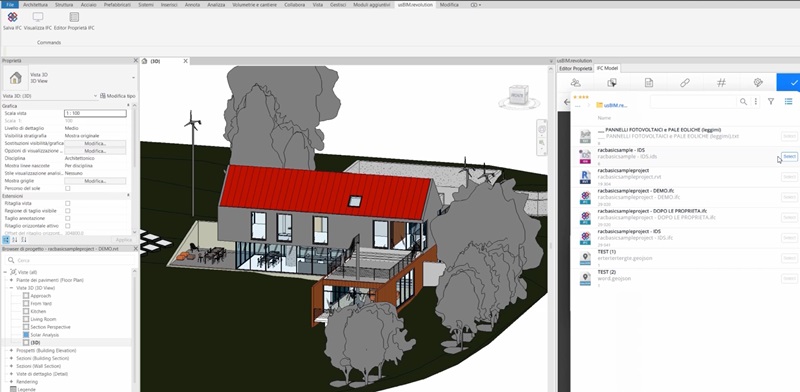
Task: Click the Vista 3D house type icon
Action: [x=16, y=78]
